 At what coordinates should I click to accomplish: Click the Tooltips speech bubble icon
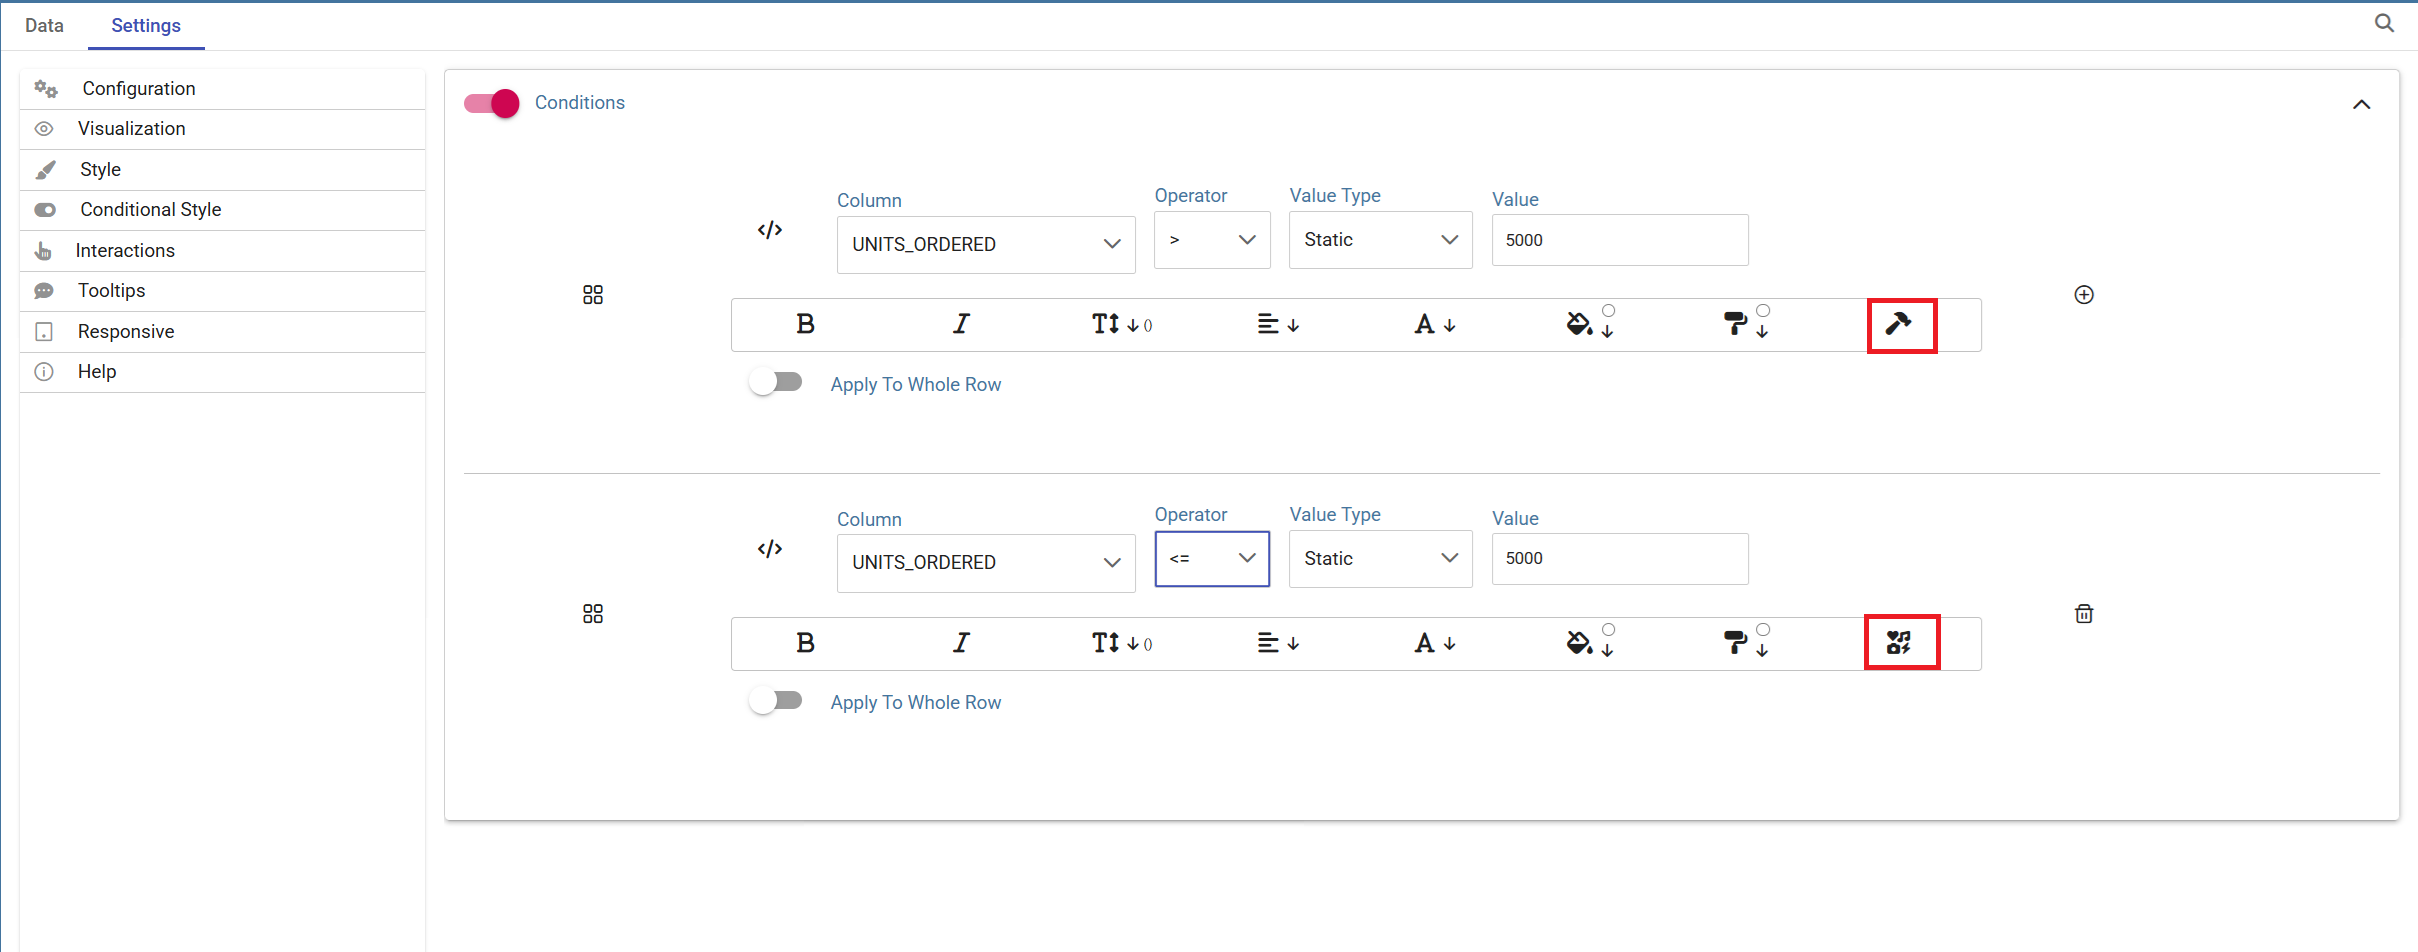click(44, 291)
